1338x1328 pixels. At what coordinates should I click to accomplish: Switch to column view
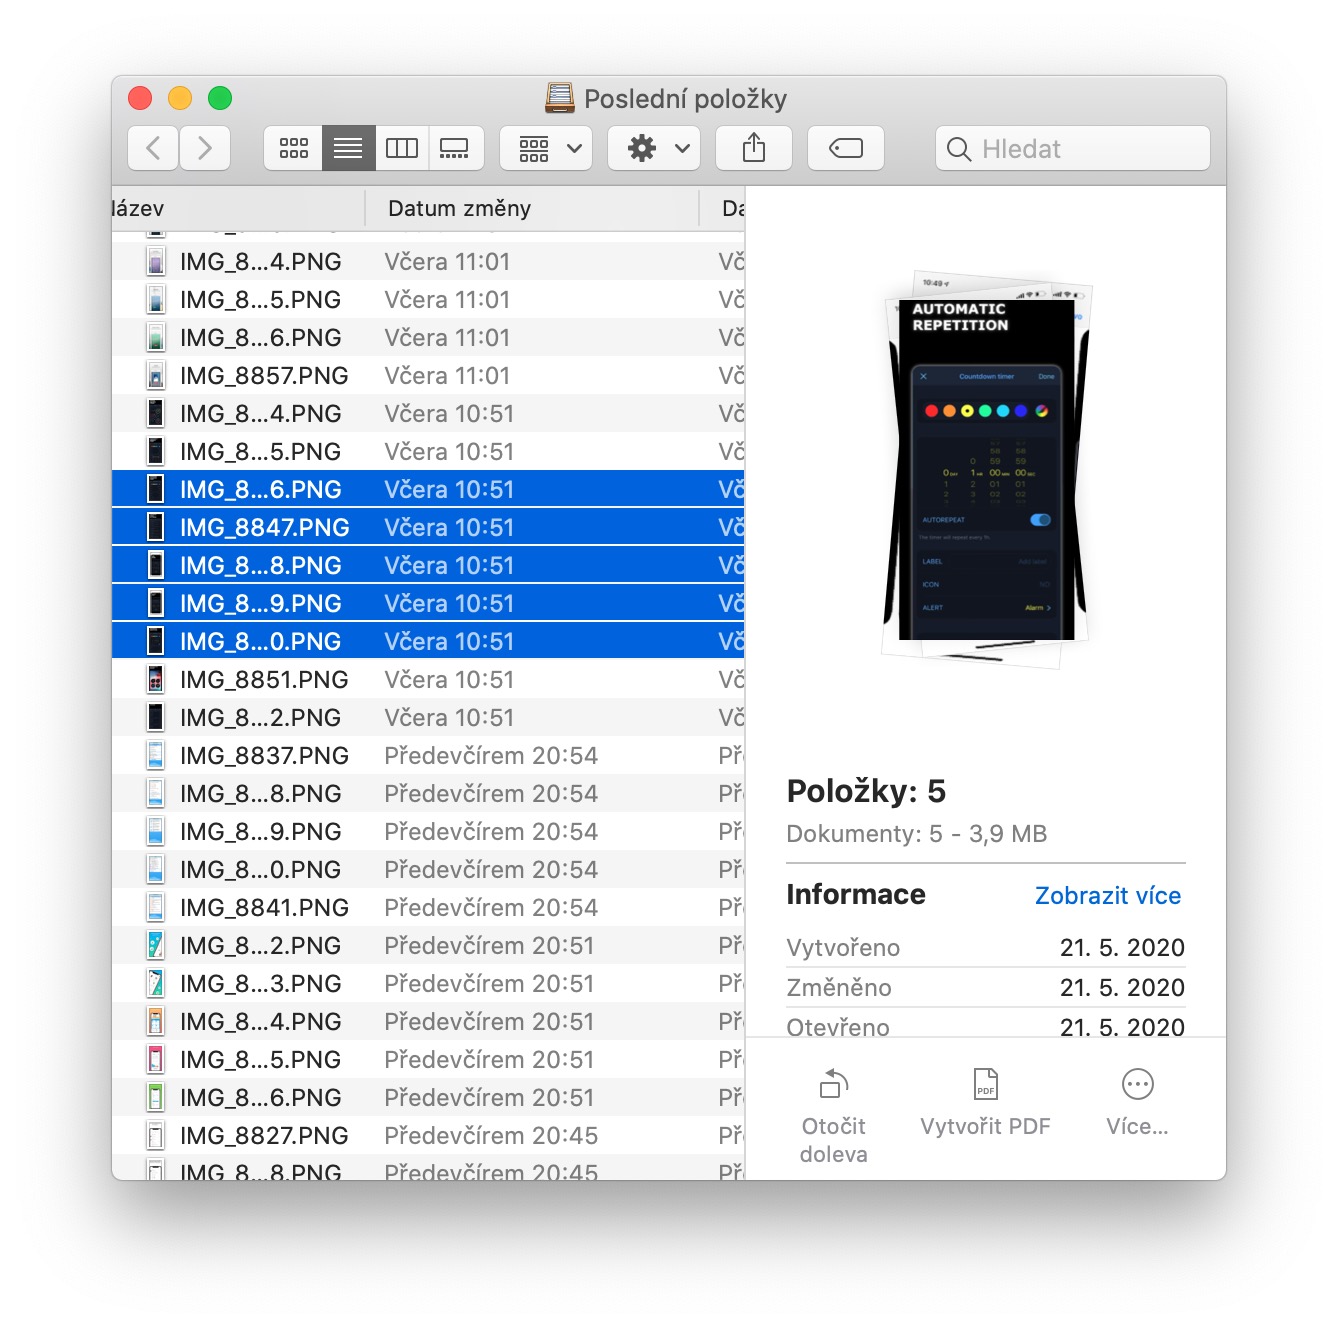click(402, 148)
